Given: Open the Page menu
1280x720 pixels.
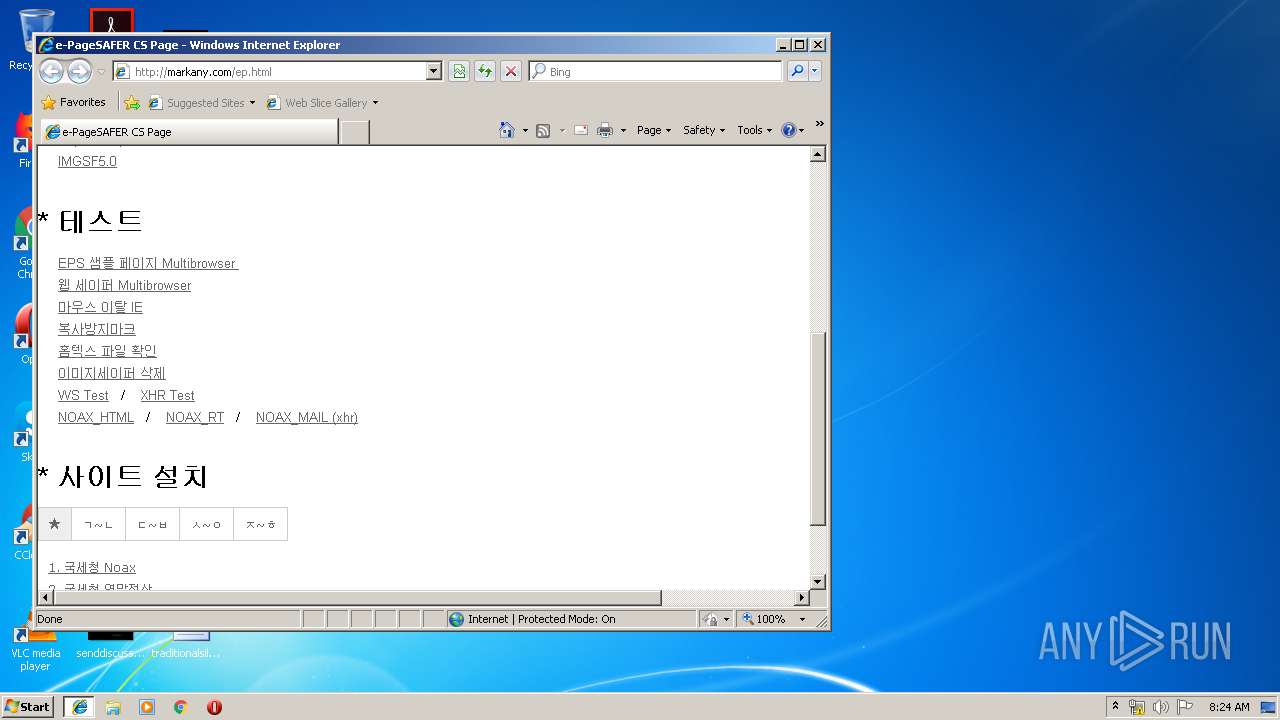Looking at the screenshot, I should coord(654,130).
